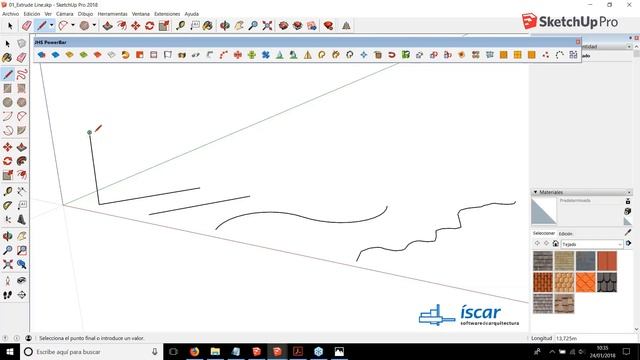This screenshot has width=640, height=360.
Task: Click the last grid icon in JHS PowerBar
Action: coord(573,55)
